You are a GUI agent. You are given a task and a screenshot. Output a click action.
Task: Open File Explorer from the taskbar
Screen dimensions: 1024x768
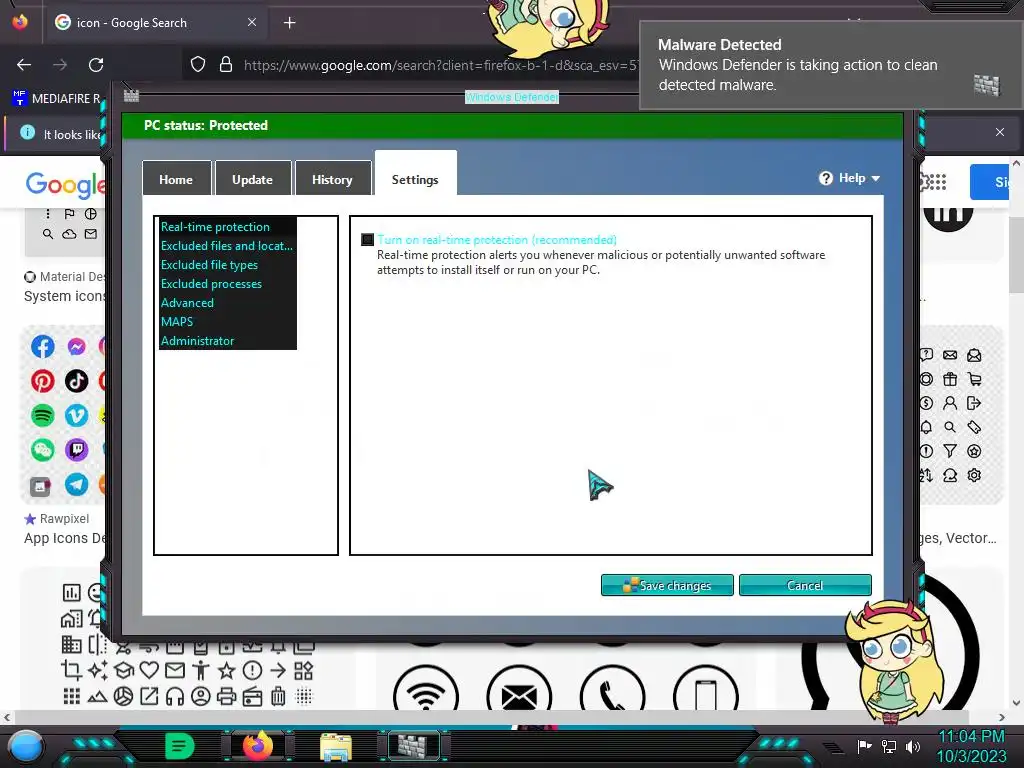336,746
